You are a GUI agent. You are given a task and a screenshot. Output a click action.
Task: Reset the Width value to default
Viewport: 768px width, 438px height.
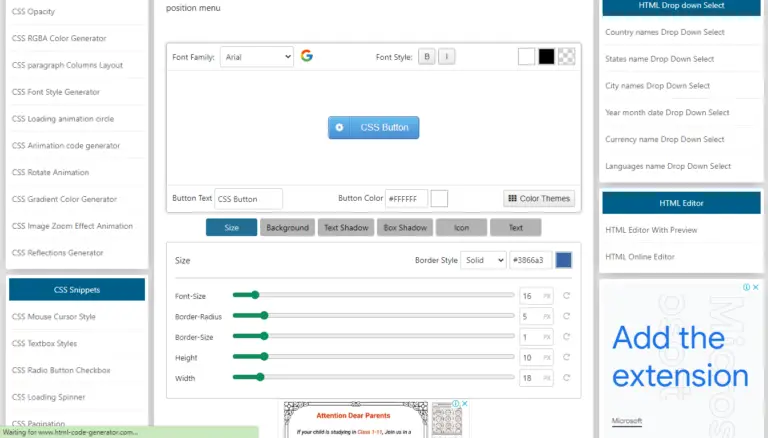(x=567, y=378)
